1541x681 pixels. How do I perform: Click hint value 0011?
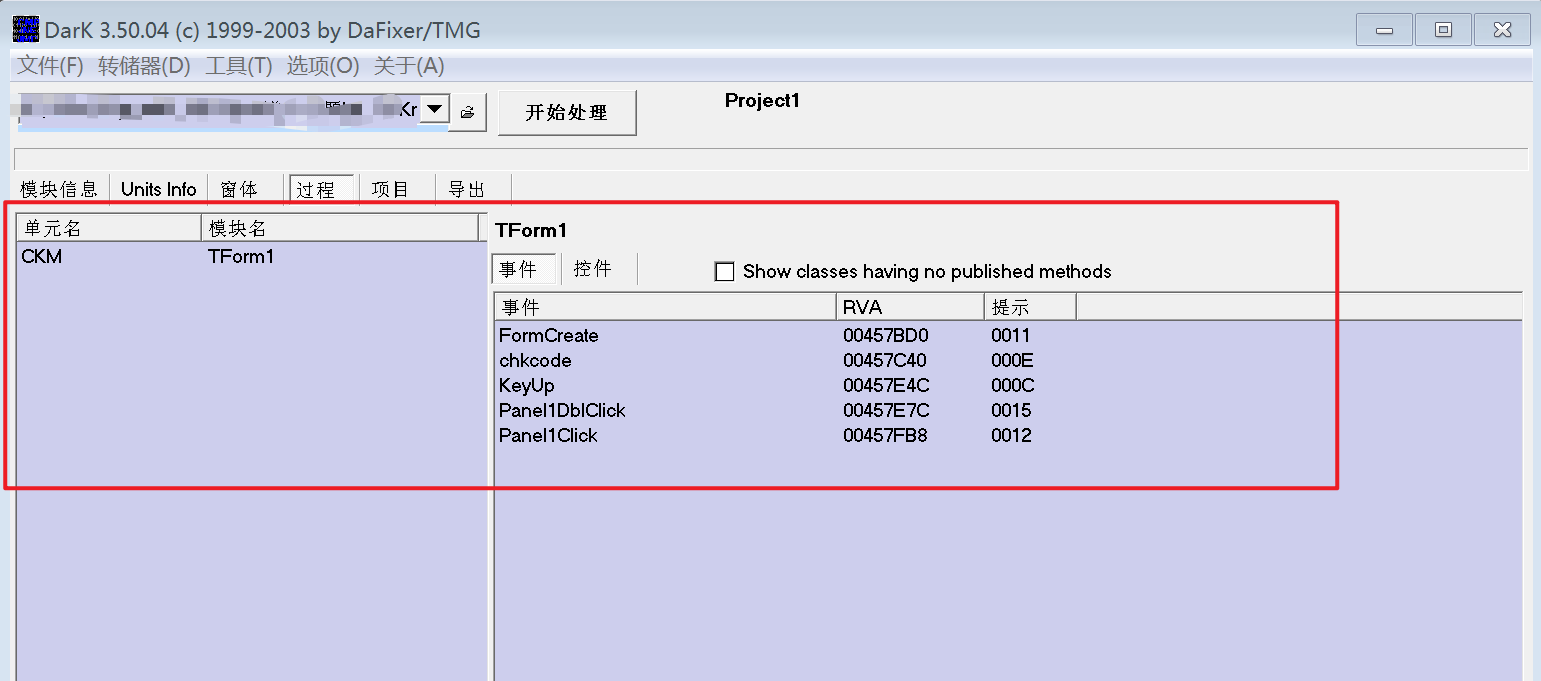[x=1010, y=335]
